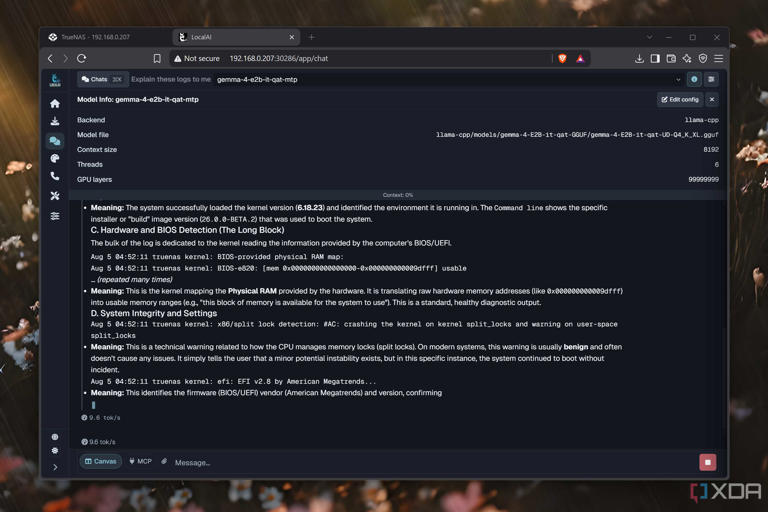
Task: Open the phone talk icon in sidebar
Action: coord(55,176)
